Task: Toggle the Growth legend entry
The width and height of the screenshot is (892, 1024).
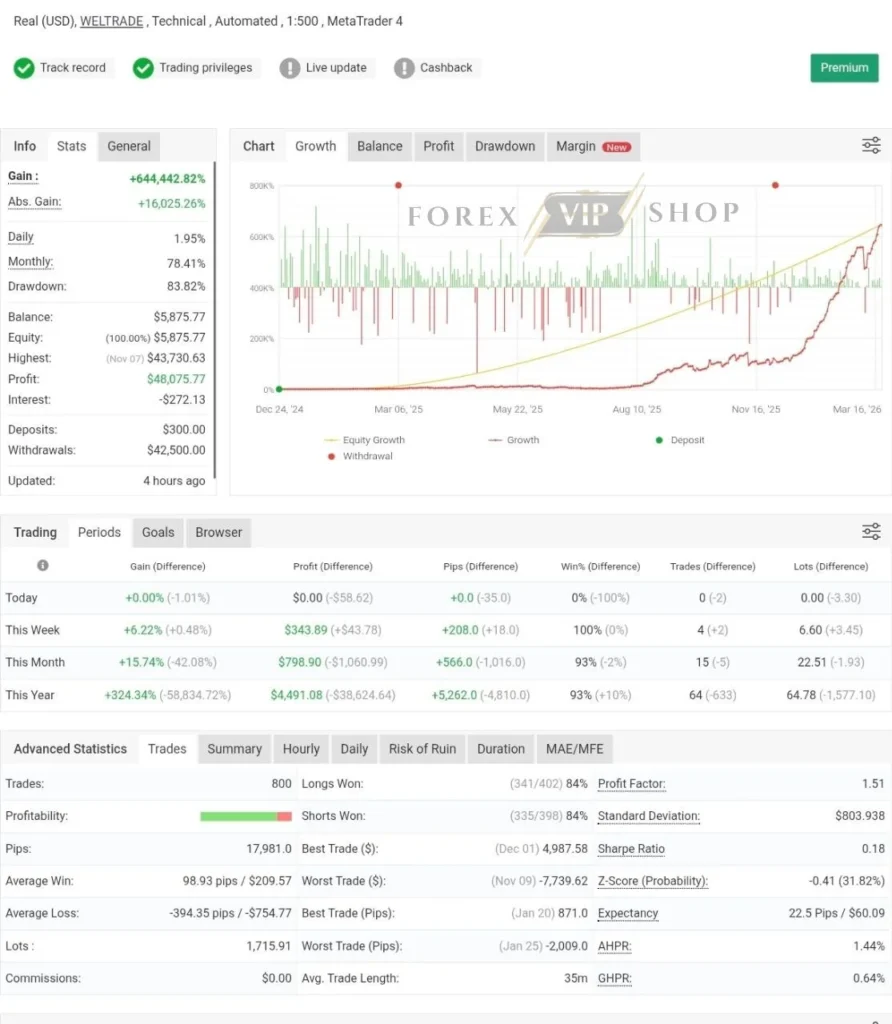Action: 514,440
